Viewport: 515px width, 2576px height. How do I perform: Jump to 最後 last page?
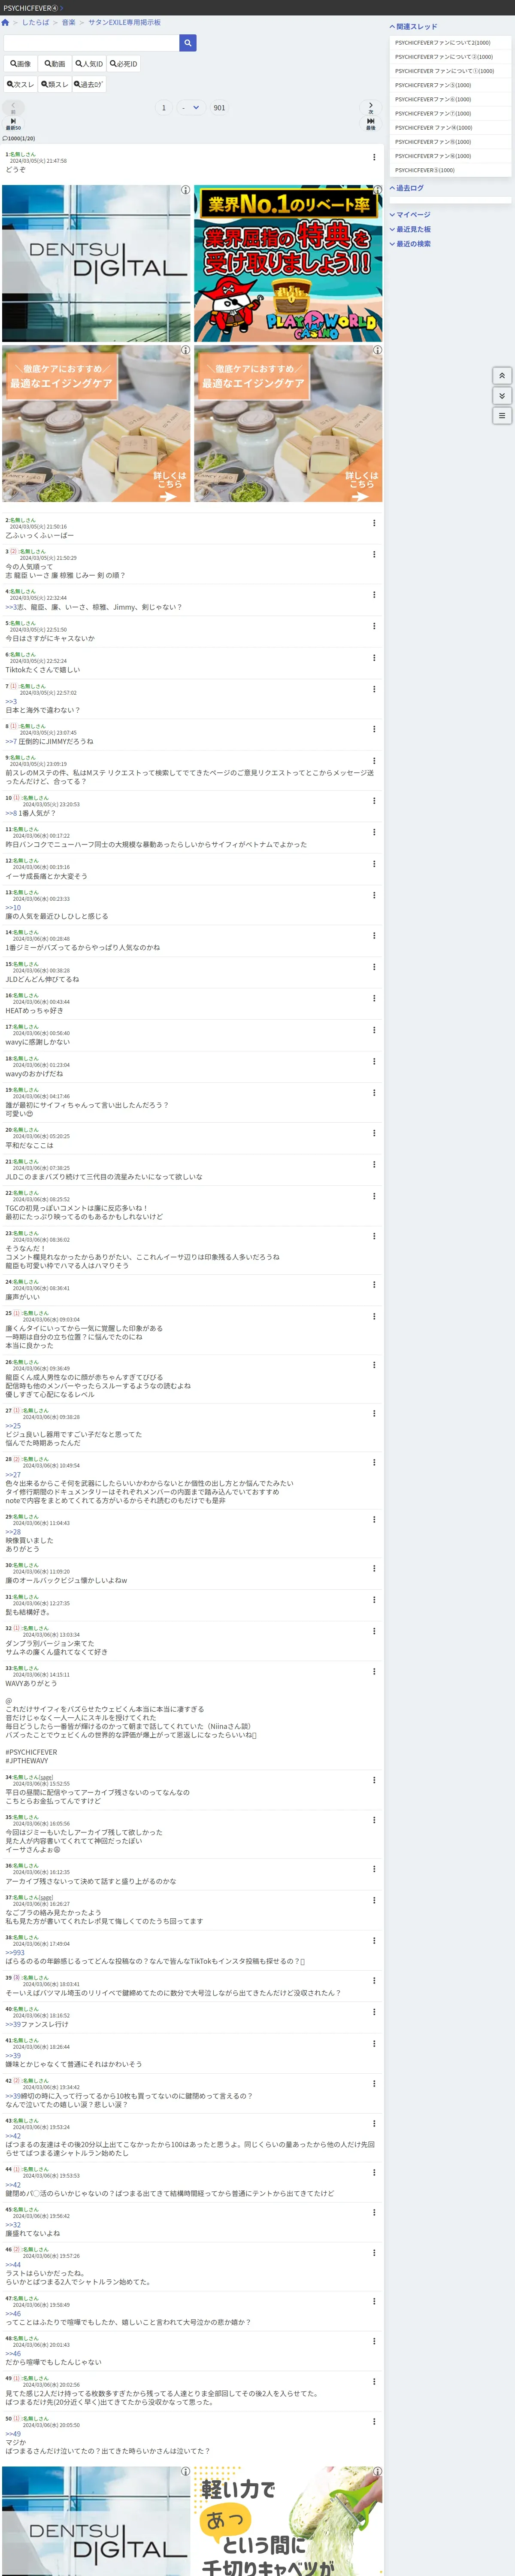371,124
